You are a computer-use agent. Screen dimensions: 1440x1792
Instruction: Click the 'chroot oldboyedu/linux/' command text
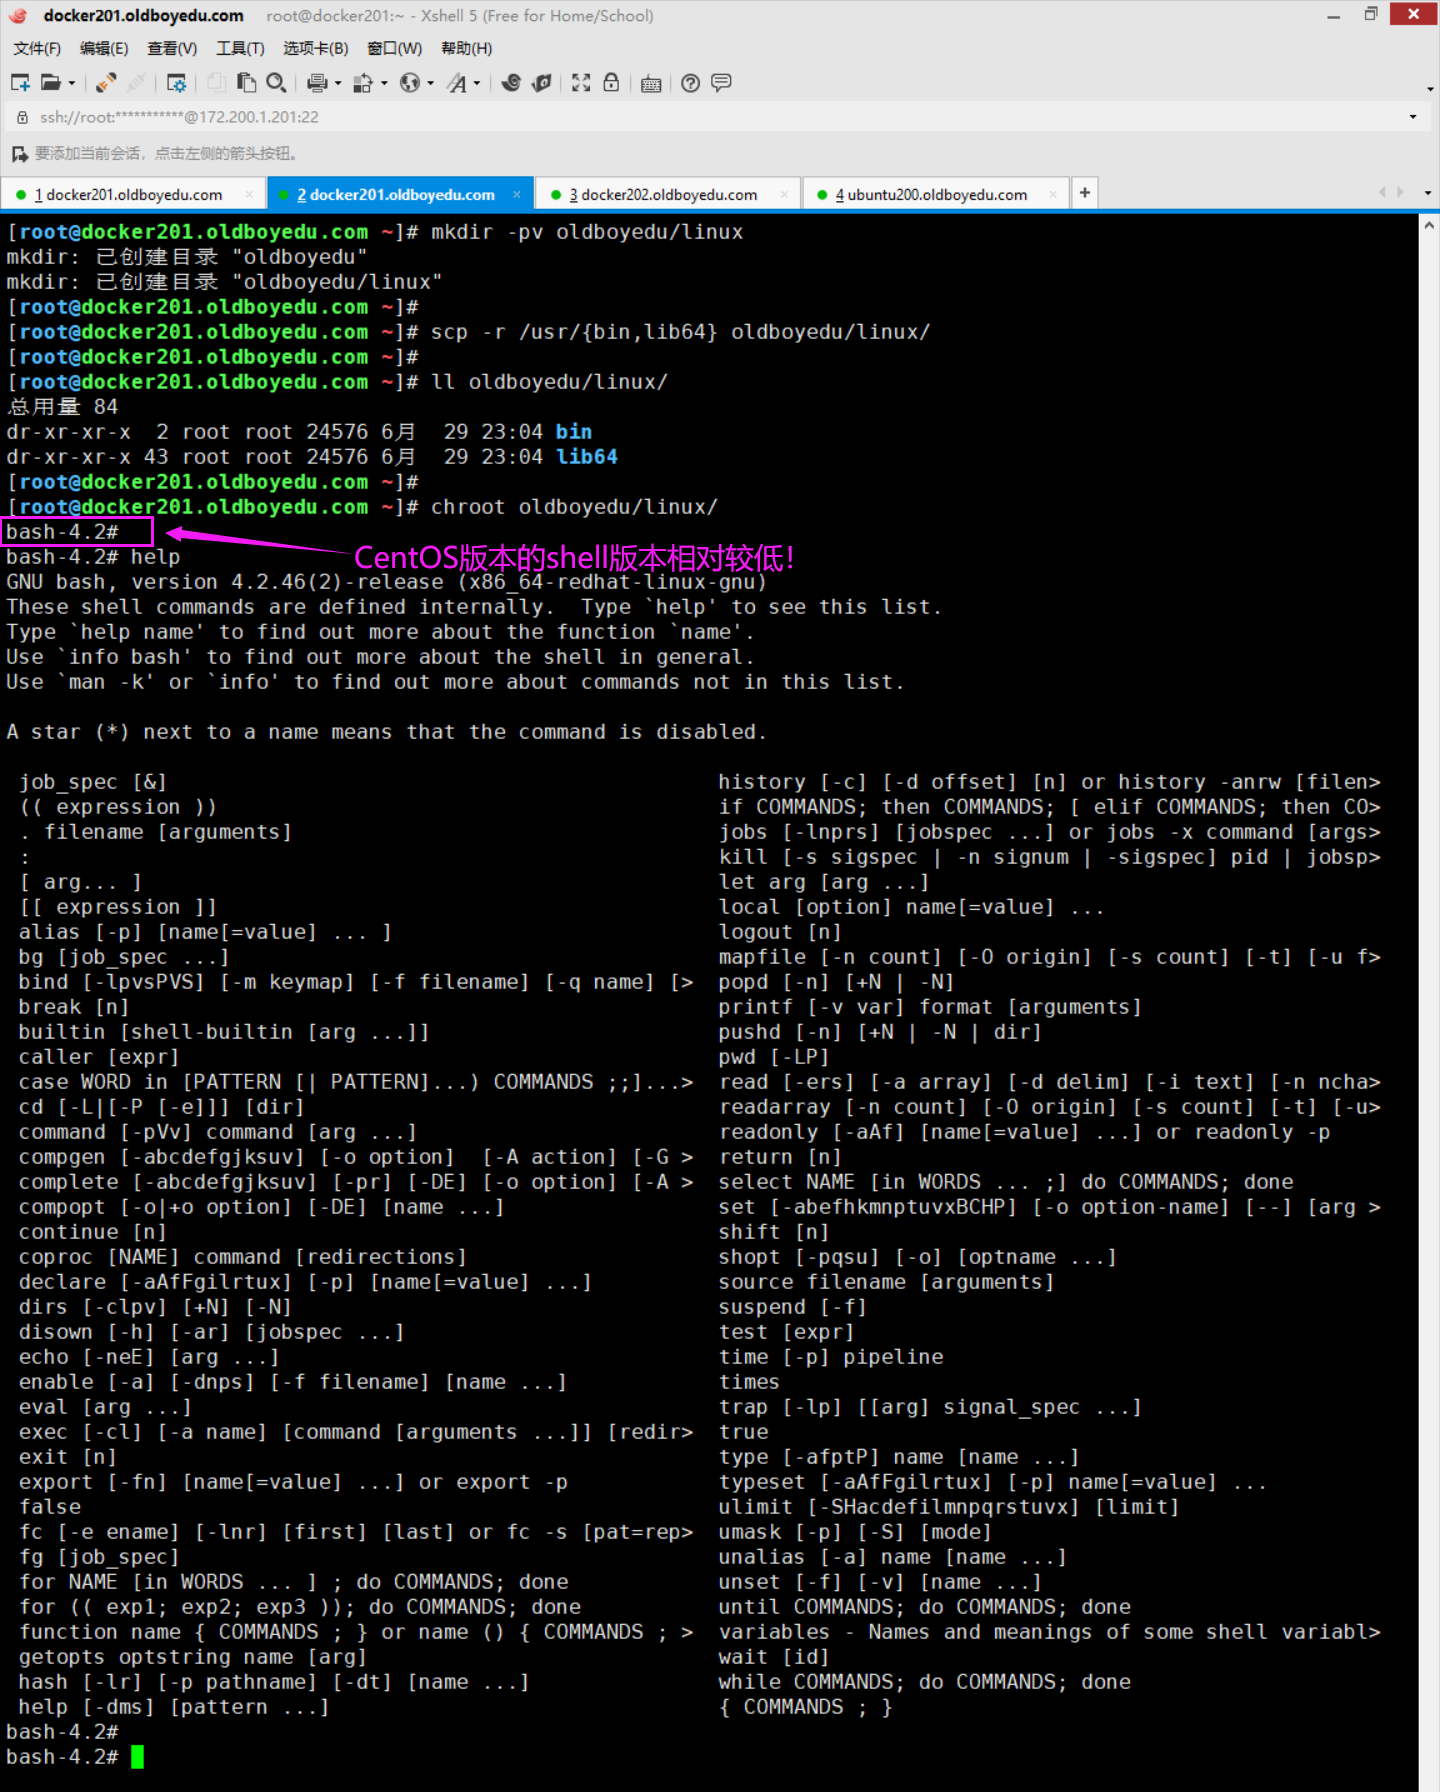[574, 507]
